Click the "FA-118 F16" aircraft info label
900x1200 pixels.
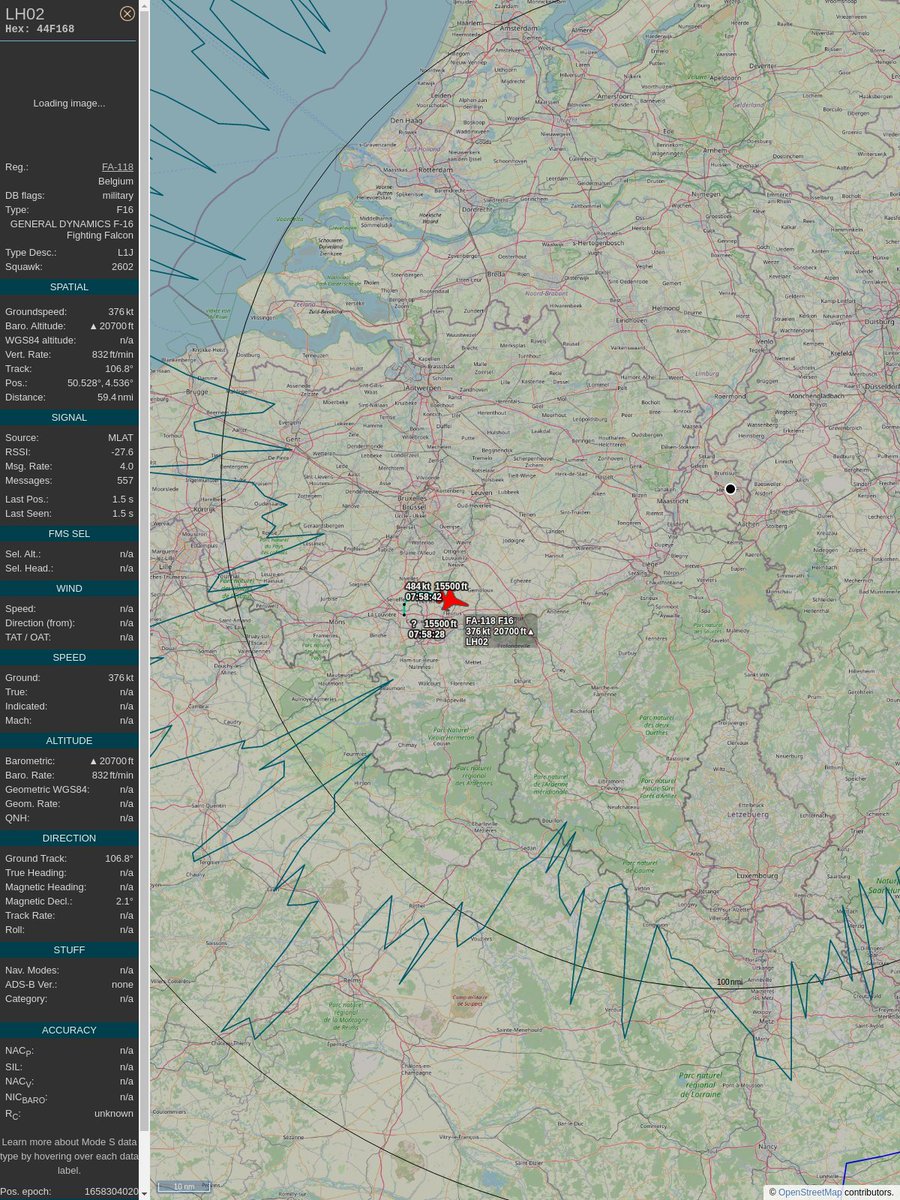[x=489, y=621]
